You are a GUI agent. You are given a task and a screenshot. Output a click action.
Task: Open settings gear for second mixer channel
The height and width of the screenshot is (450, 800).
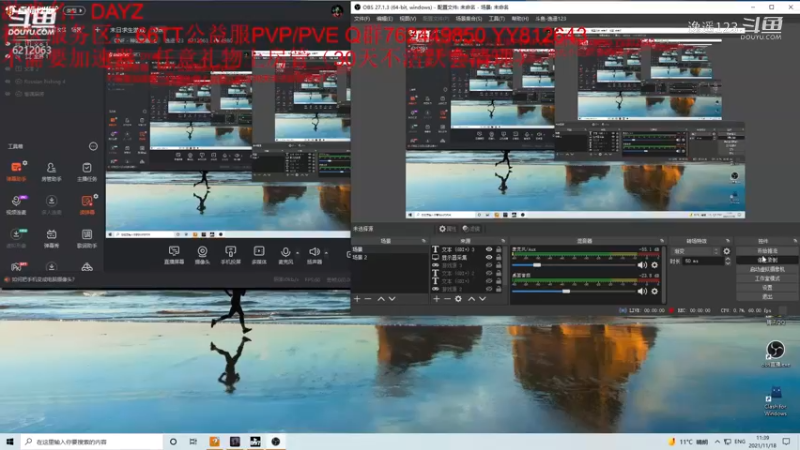(655, 291)
